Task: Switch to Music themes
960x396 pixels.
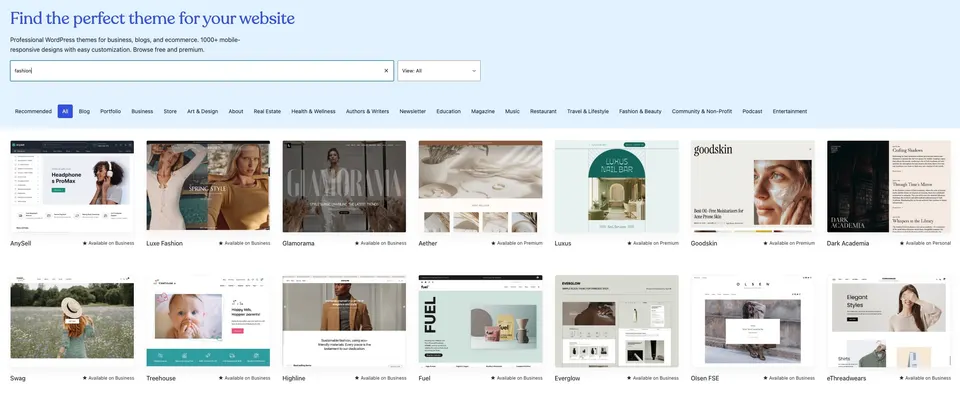Action: (x=512, y=111)
